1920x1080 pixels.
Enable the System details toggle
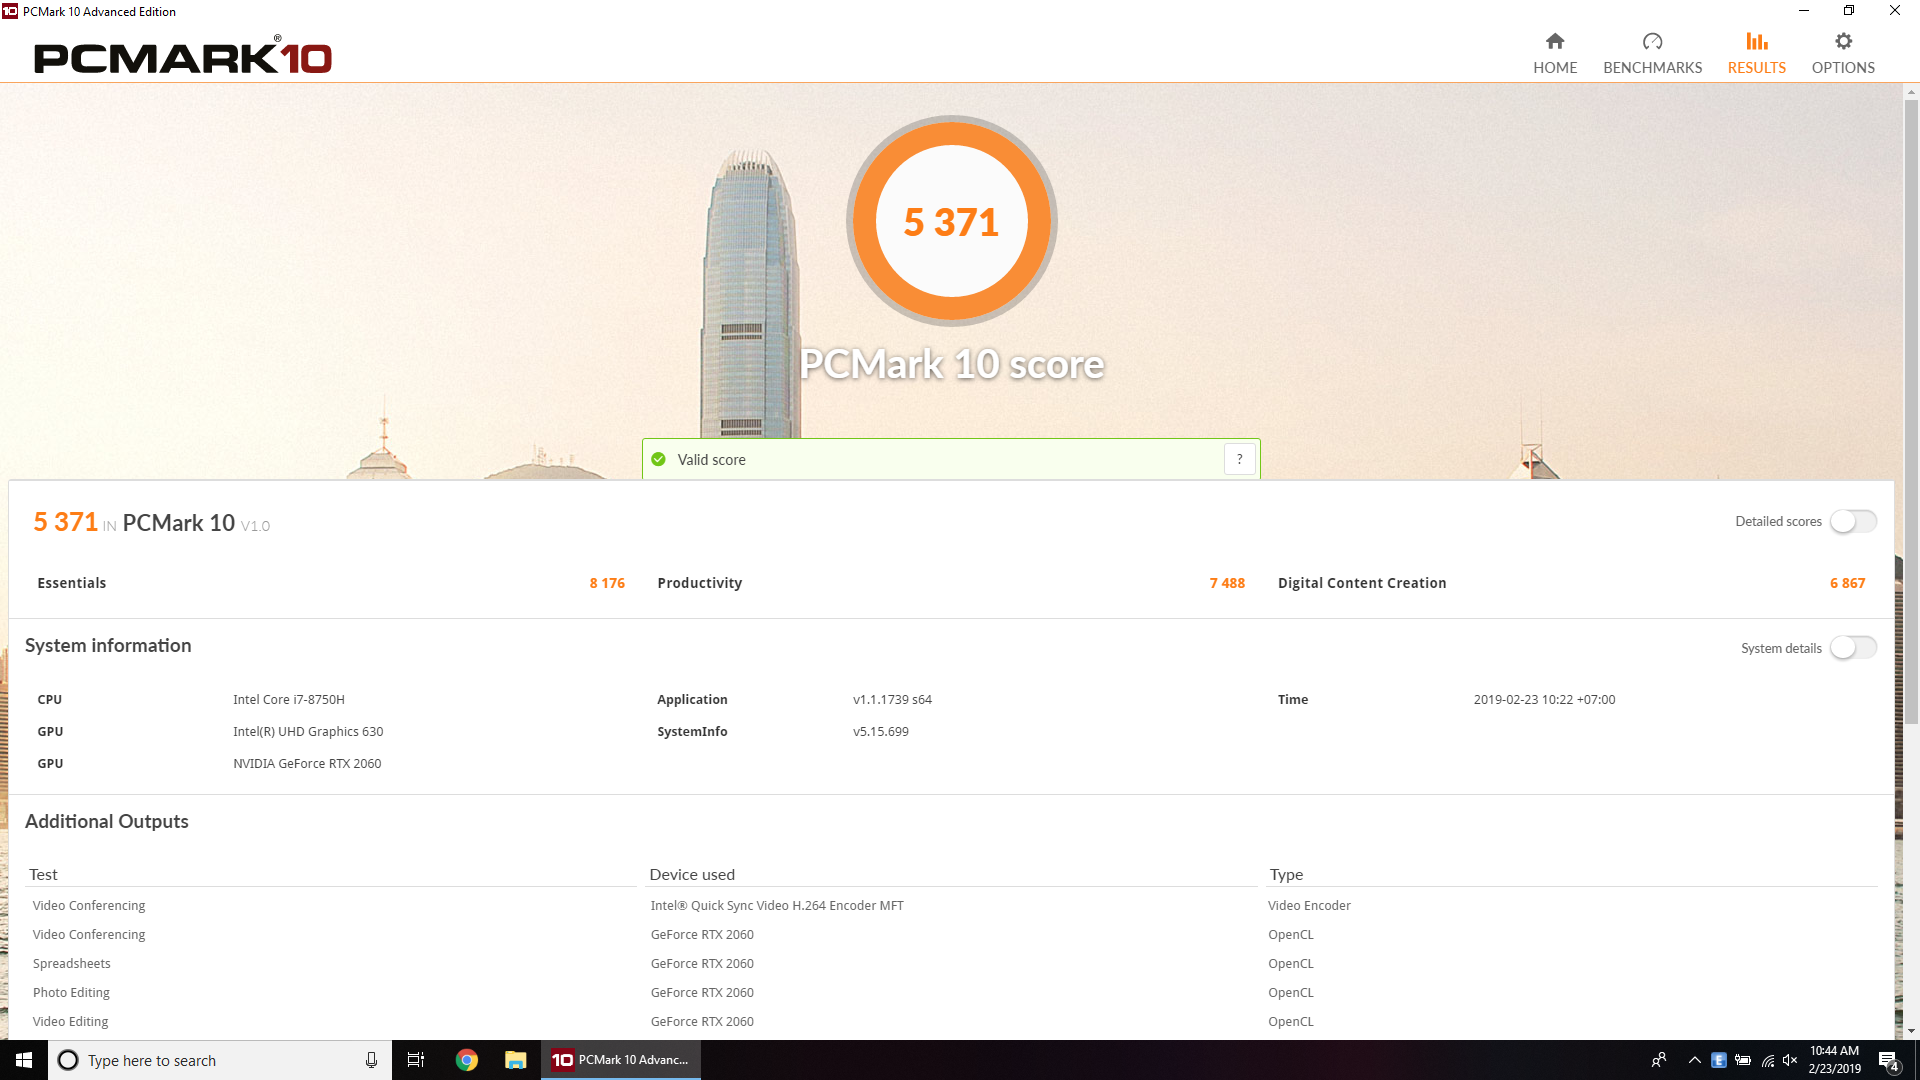coord(1853,648)
